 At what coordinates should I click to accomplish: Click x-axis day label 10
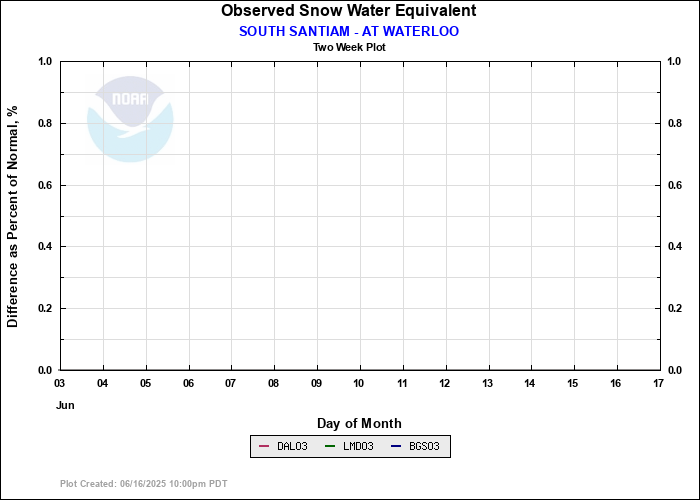(358, 383)
